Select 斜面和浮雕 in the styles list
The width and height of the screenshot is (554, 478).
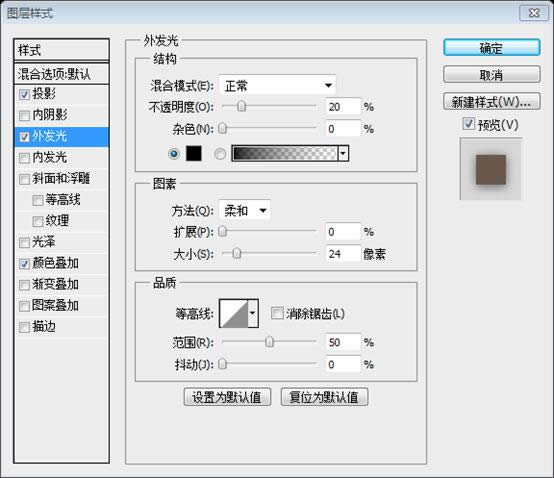tap(61, 178)
